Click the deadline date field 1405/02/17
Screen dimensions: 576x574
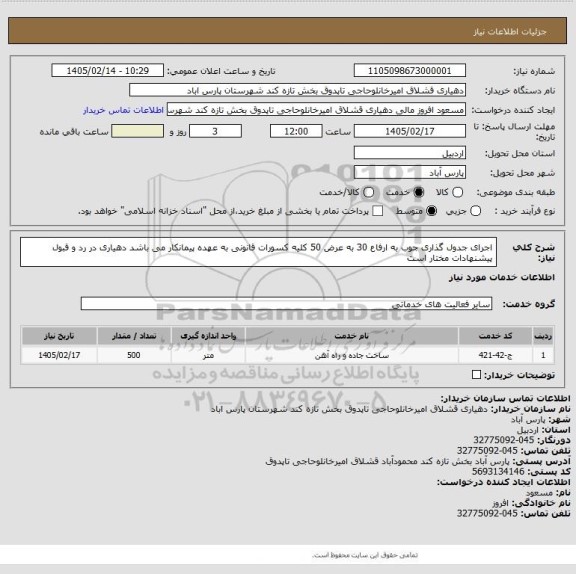(x=410, y=131)
